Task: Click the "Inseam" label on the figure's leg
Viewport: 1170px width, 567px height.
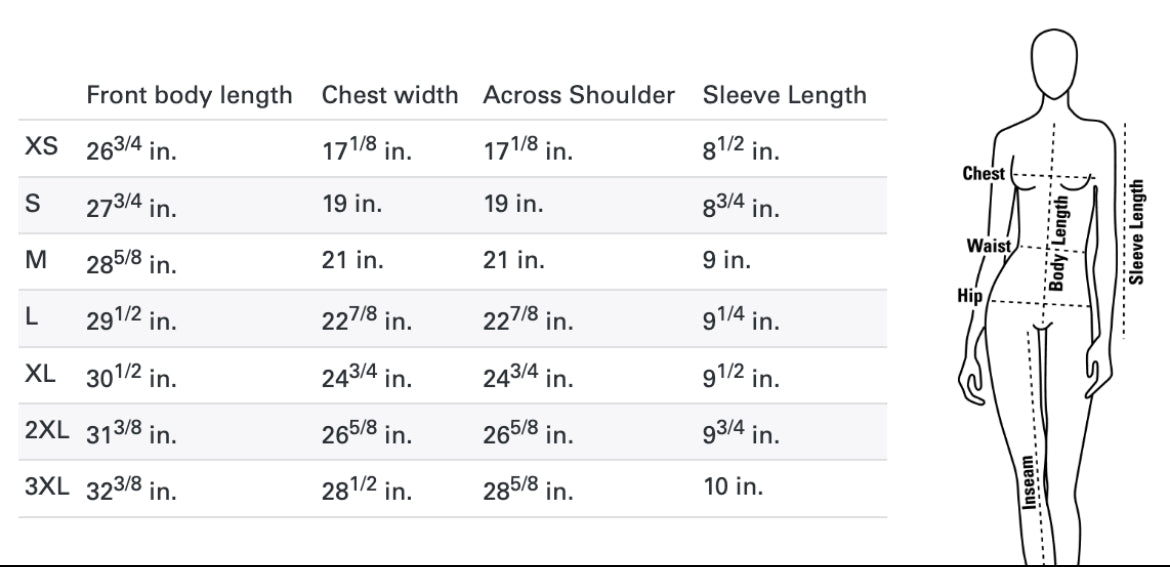Action: (x=1029, y=483)
